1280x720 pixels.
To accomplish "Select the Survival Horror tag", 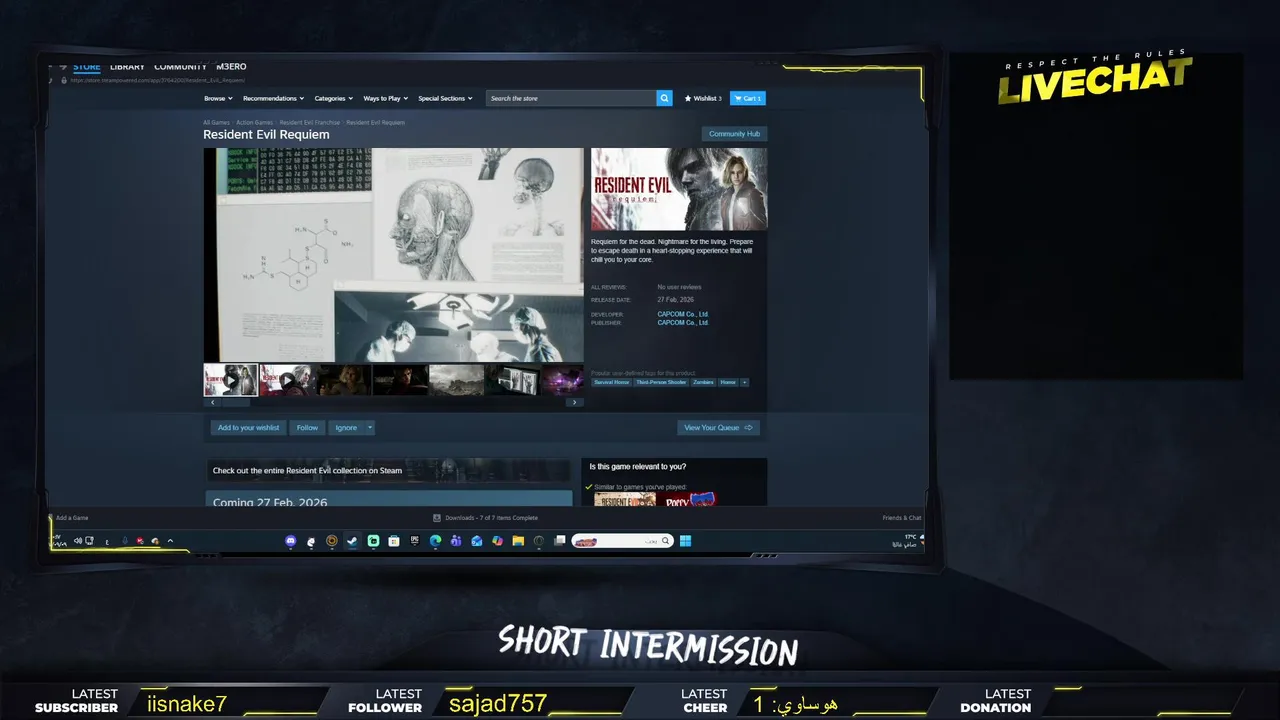I will click(x=611, y=382).
